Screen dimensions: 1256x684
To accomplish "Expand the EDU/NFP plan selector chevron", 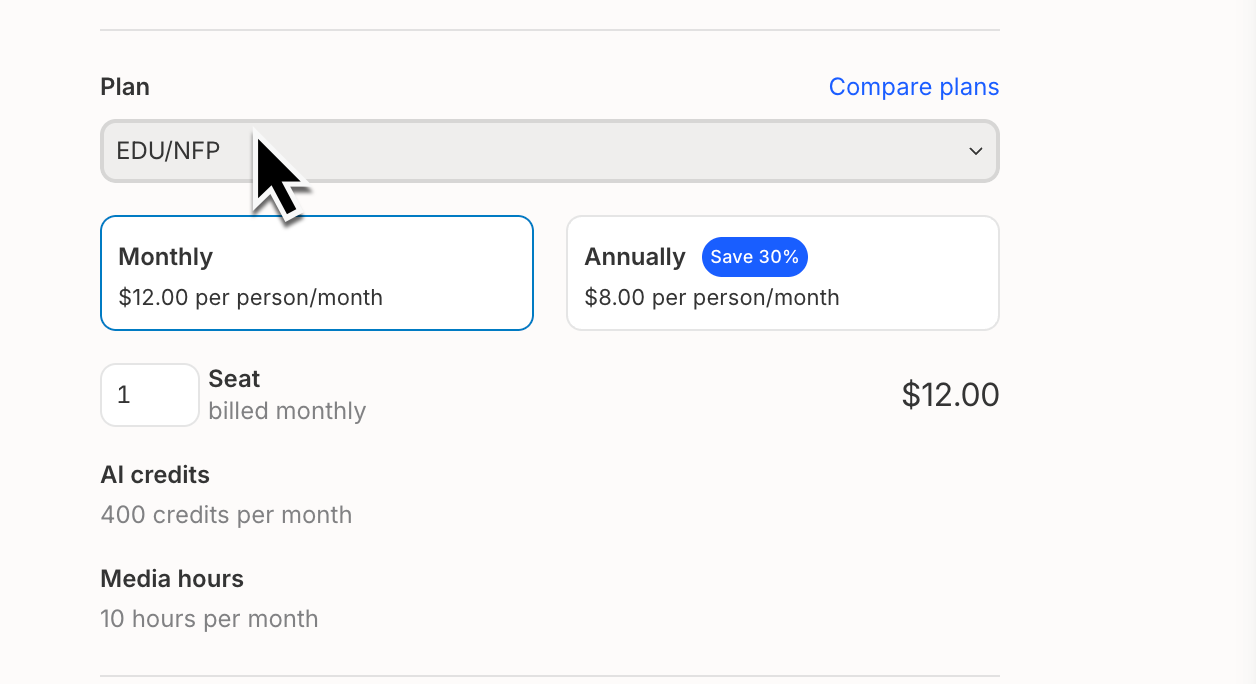I will pos(975,150).
